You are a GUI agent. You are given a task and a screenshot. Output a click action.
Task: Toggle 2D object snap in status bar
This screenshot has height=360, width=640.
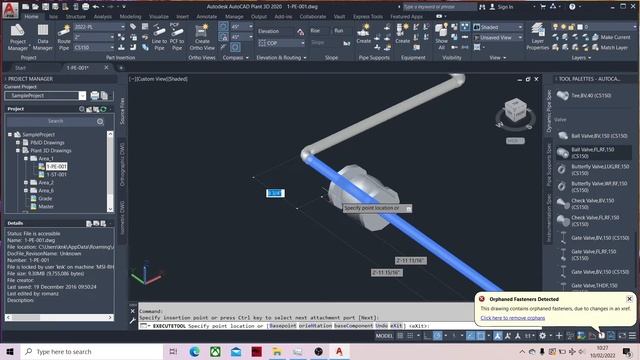[x=480, y=336]
